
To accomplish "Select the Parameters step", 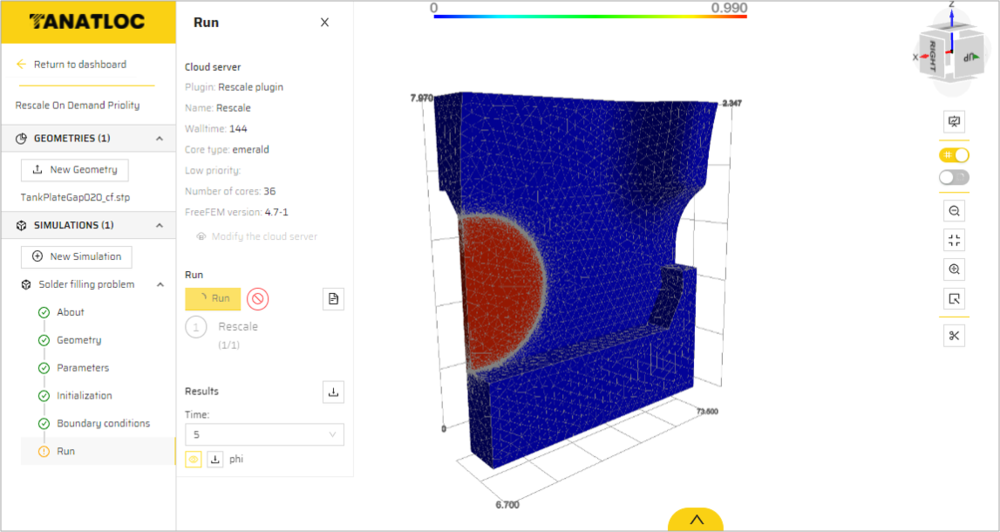I will tap(83, 368).
